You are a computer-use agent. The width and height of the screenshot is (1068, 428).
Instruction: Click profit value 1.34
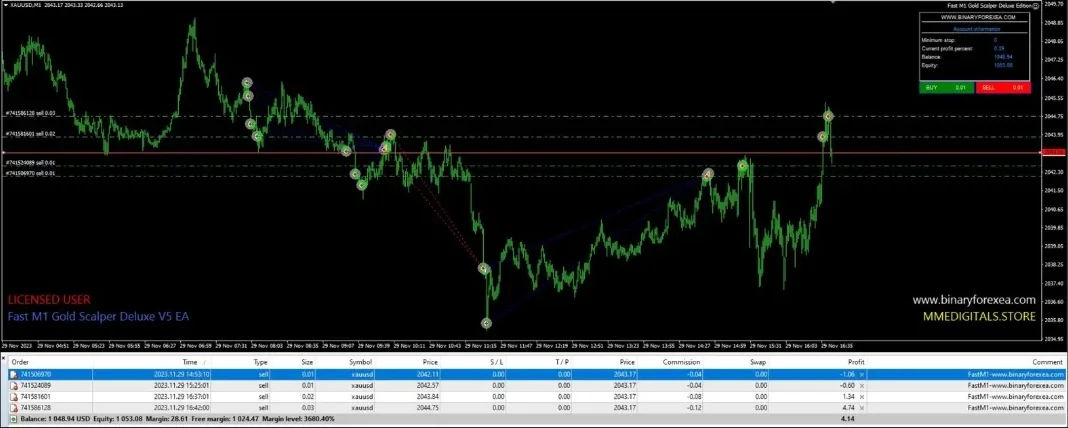tap(849, 396)
